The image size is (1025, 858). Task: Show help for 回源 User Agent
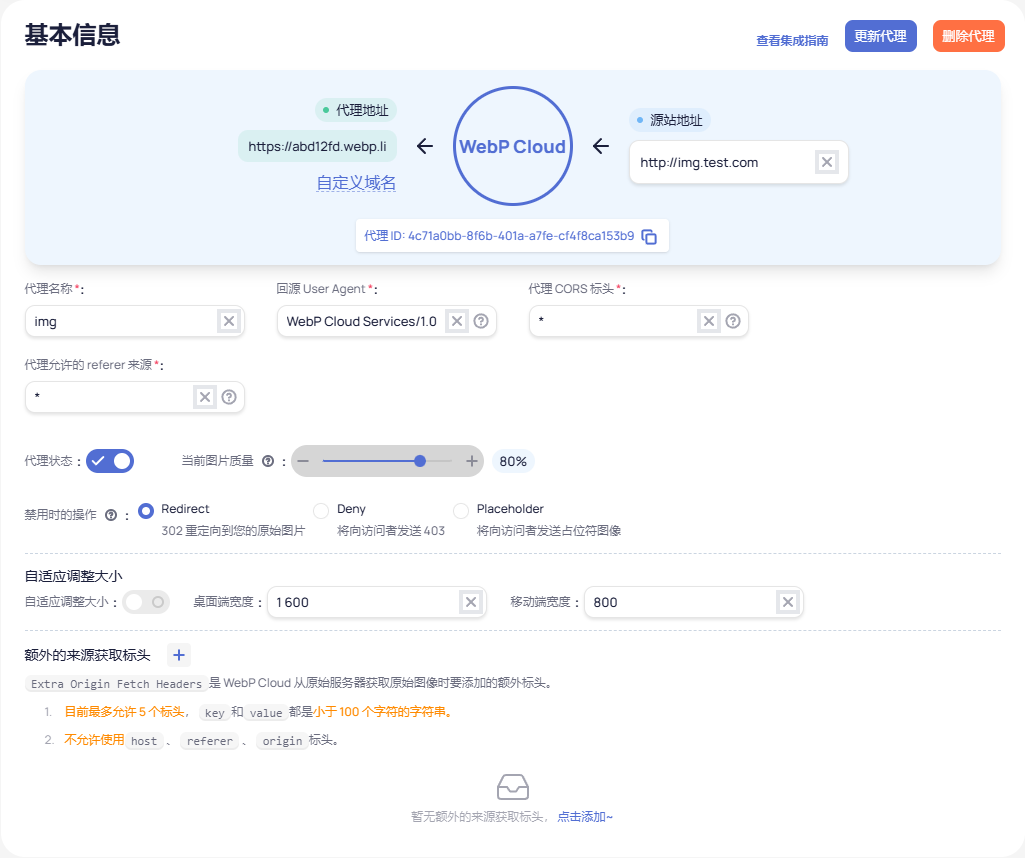click(481, 321)
